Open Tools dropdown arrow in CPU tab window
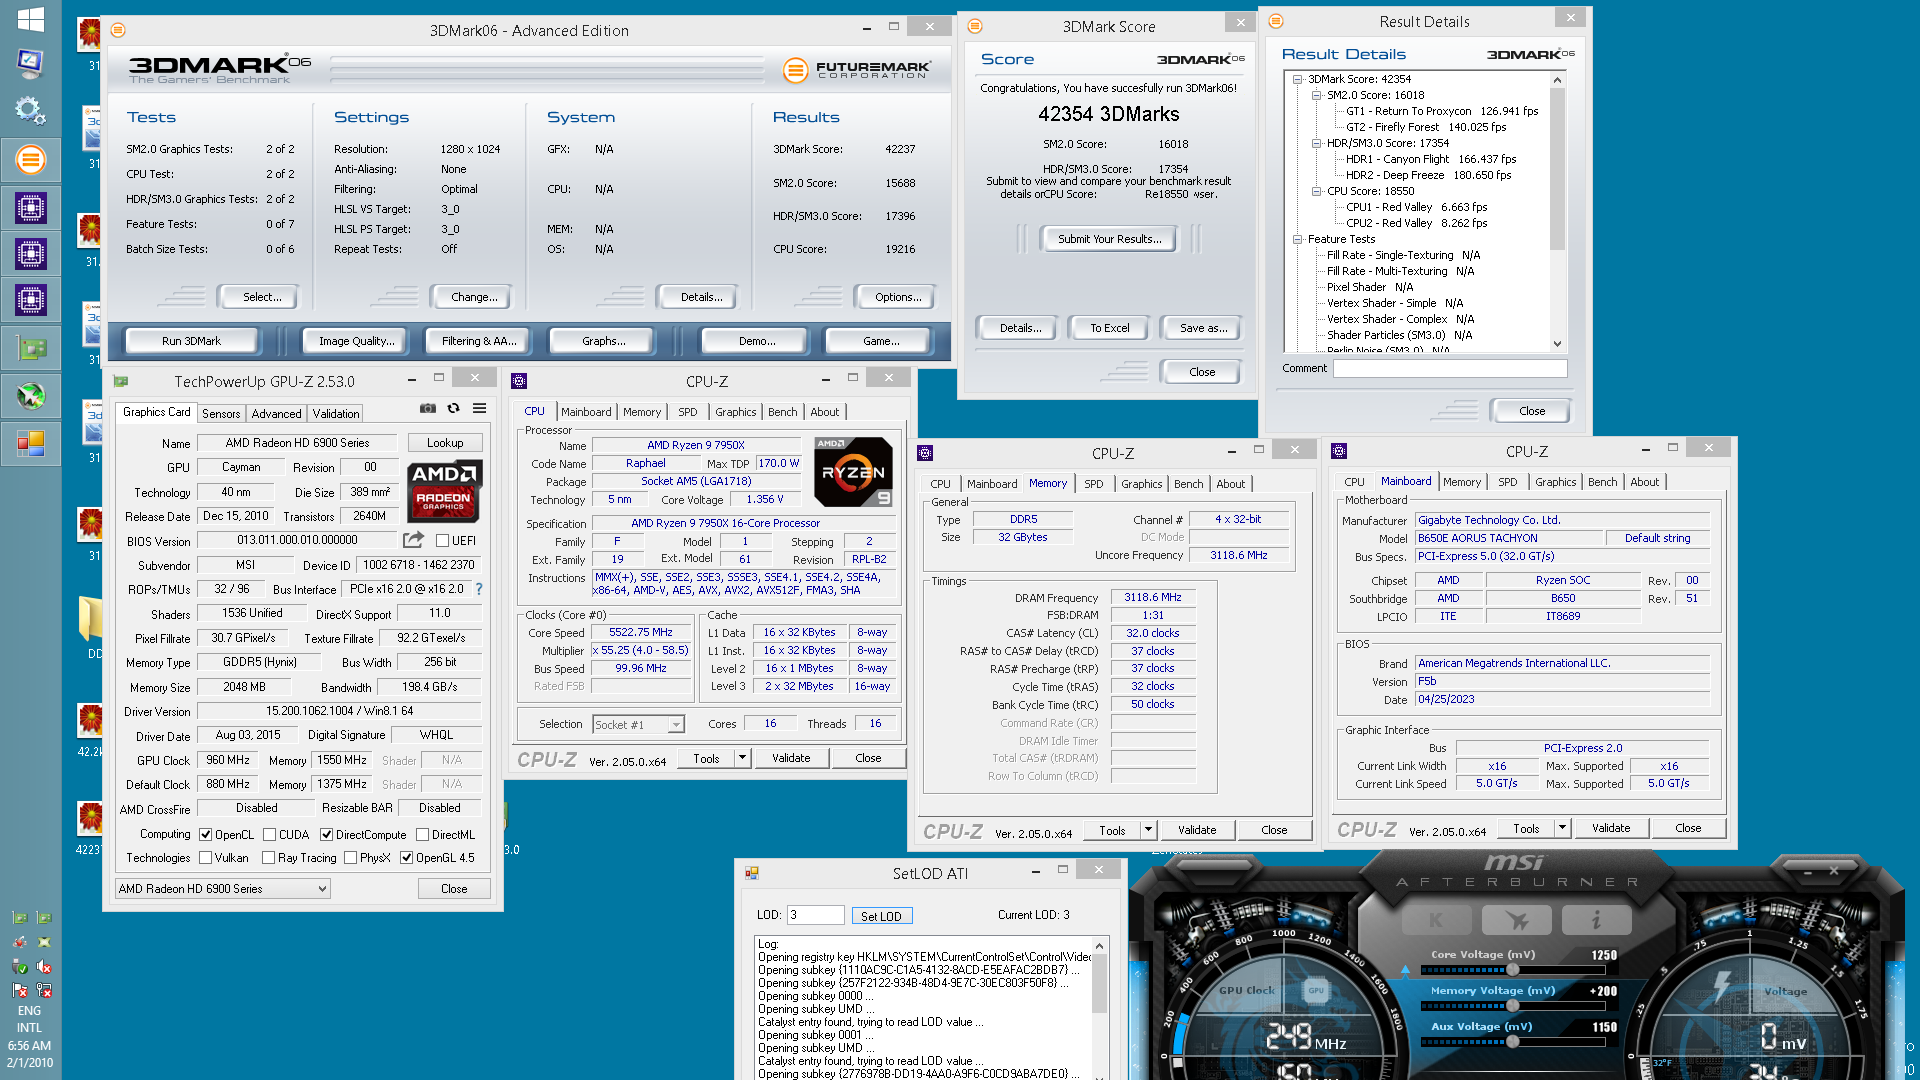 742,758
